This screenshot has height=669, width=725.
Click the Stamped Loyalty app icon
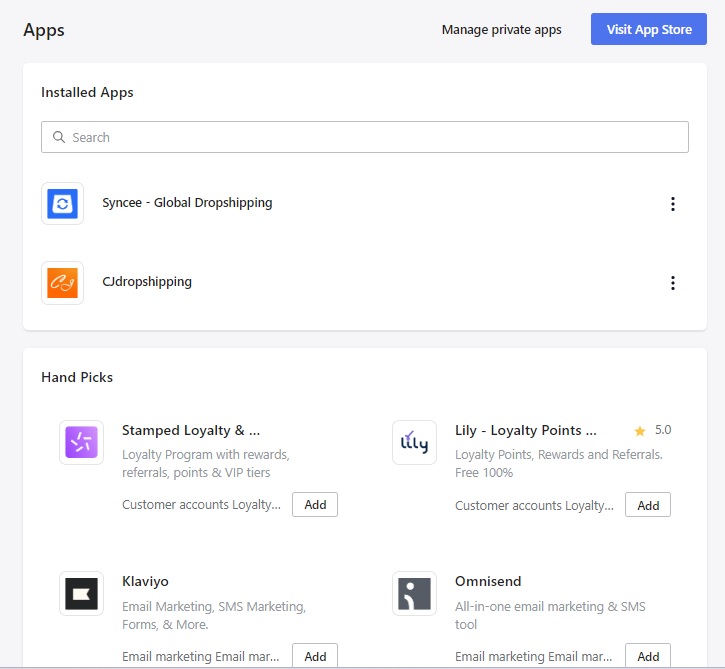tap(81, 442)
